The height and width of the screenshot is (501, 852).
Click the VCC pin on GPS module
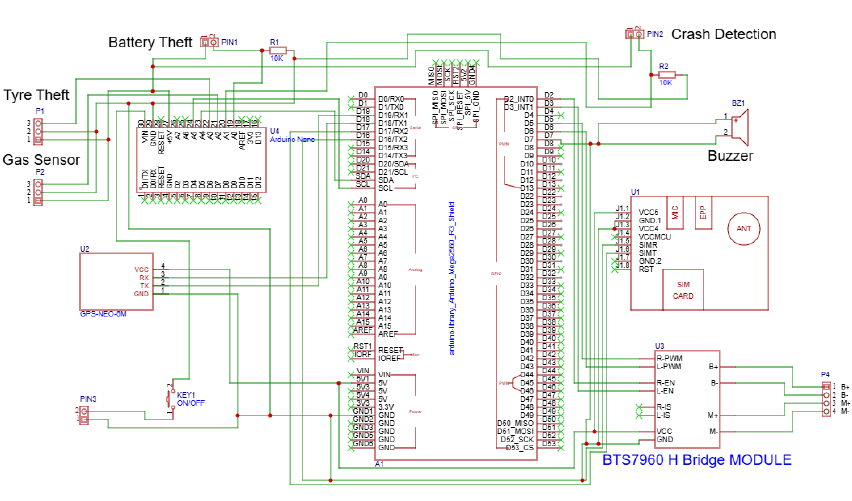[x=141, y=270]
